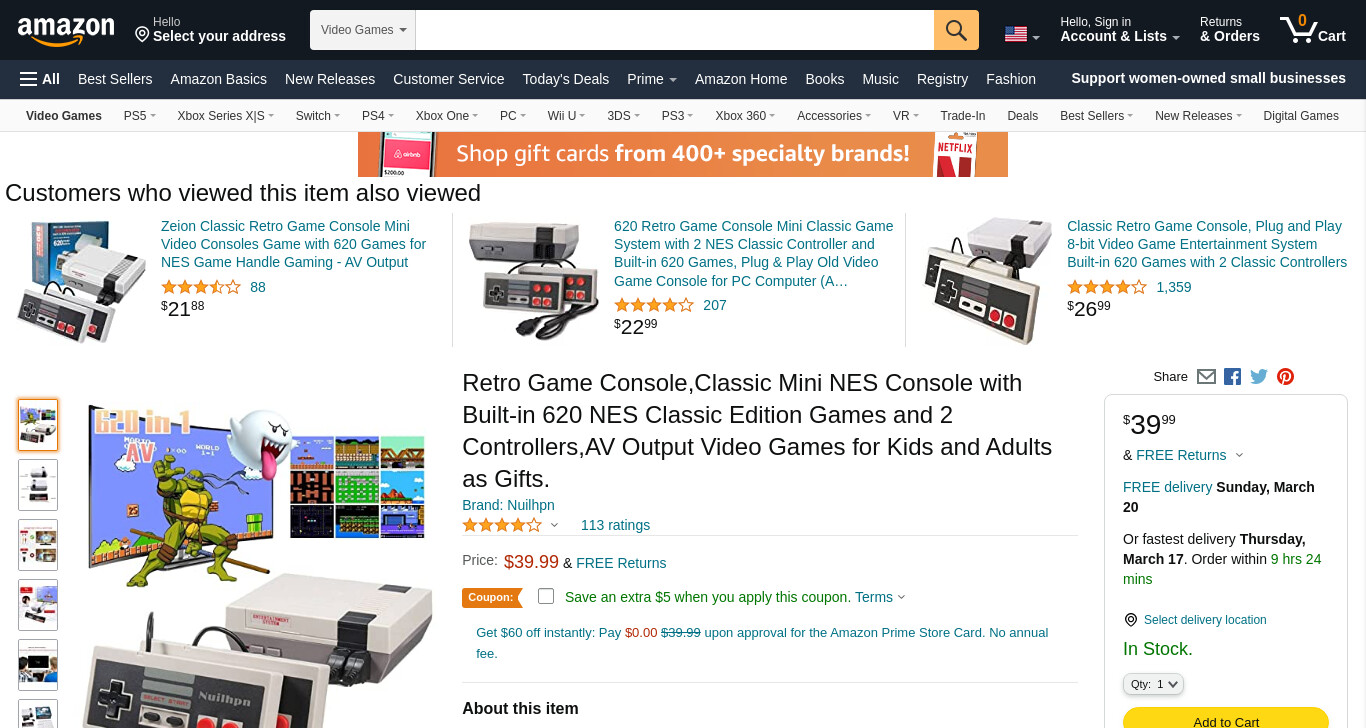Click the US flag language selector

(x=1022, y=35)
